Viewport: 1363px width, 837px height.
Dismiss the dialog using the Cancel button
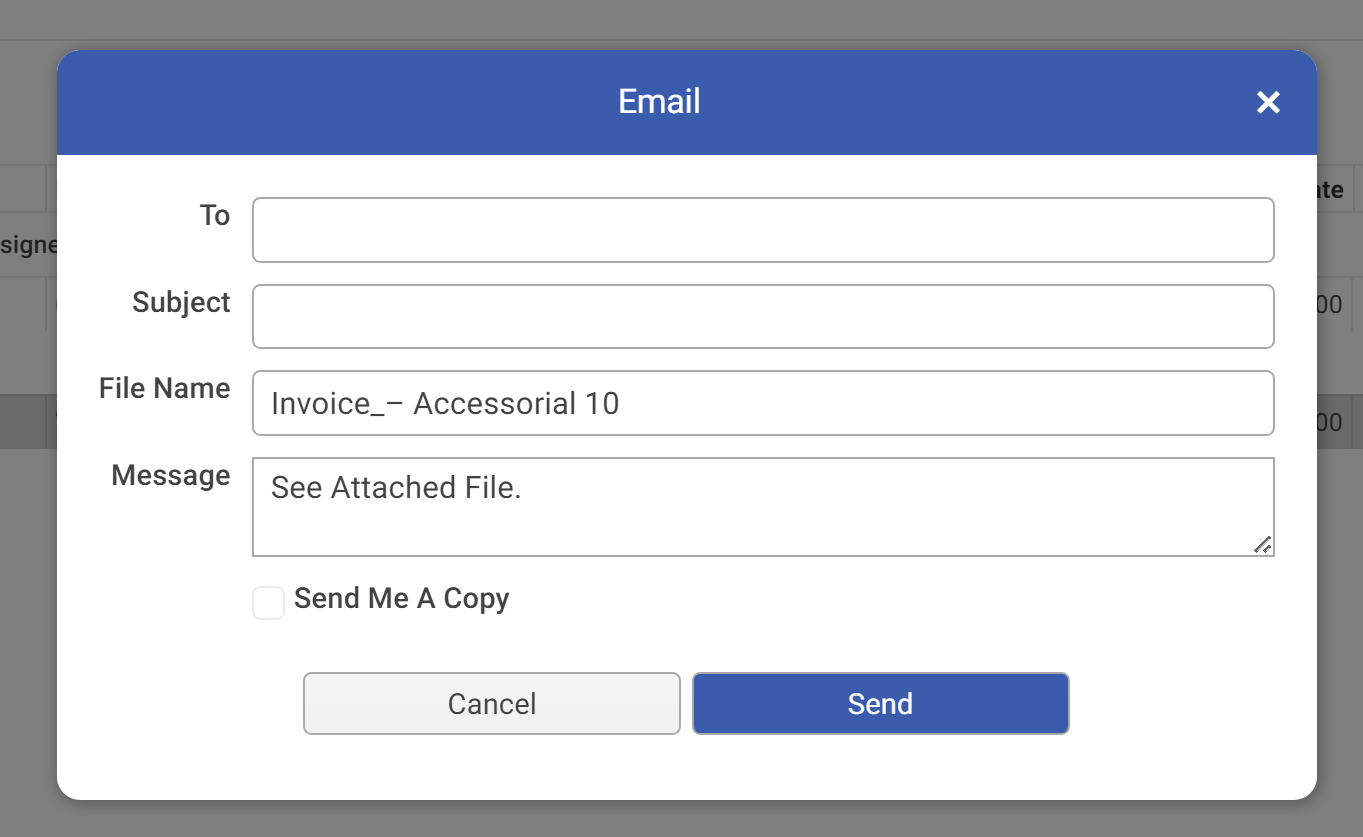[491, 703]
